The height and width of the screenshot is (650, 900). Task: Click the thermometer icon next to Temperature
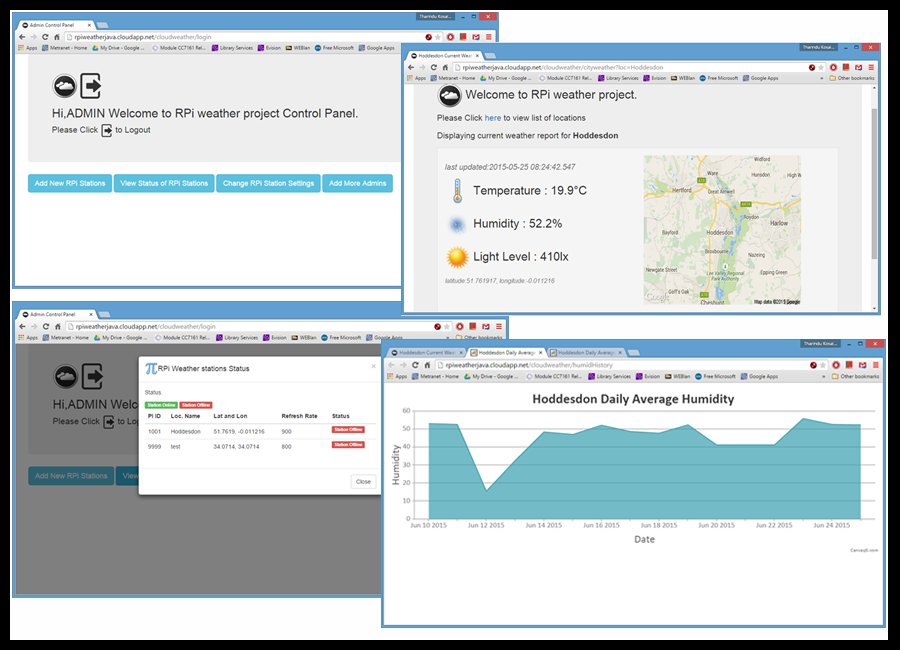[x=457, y=191]
